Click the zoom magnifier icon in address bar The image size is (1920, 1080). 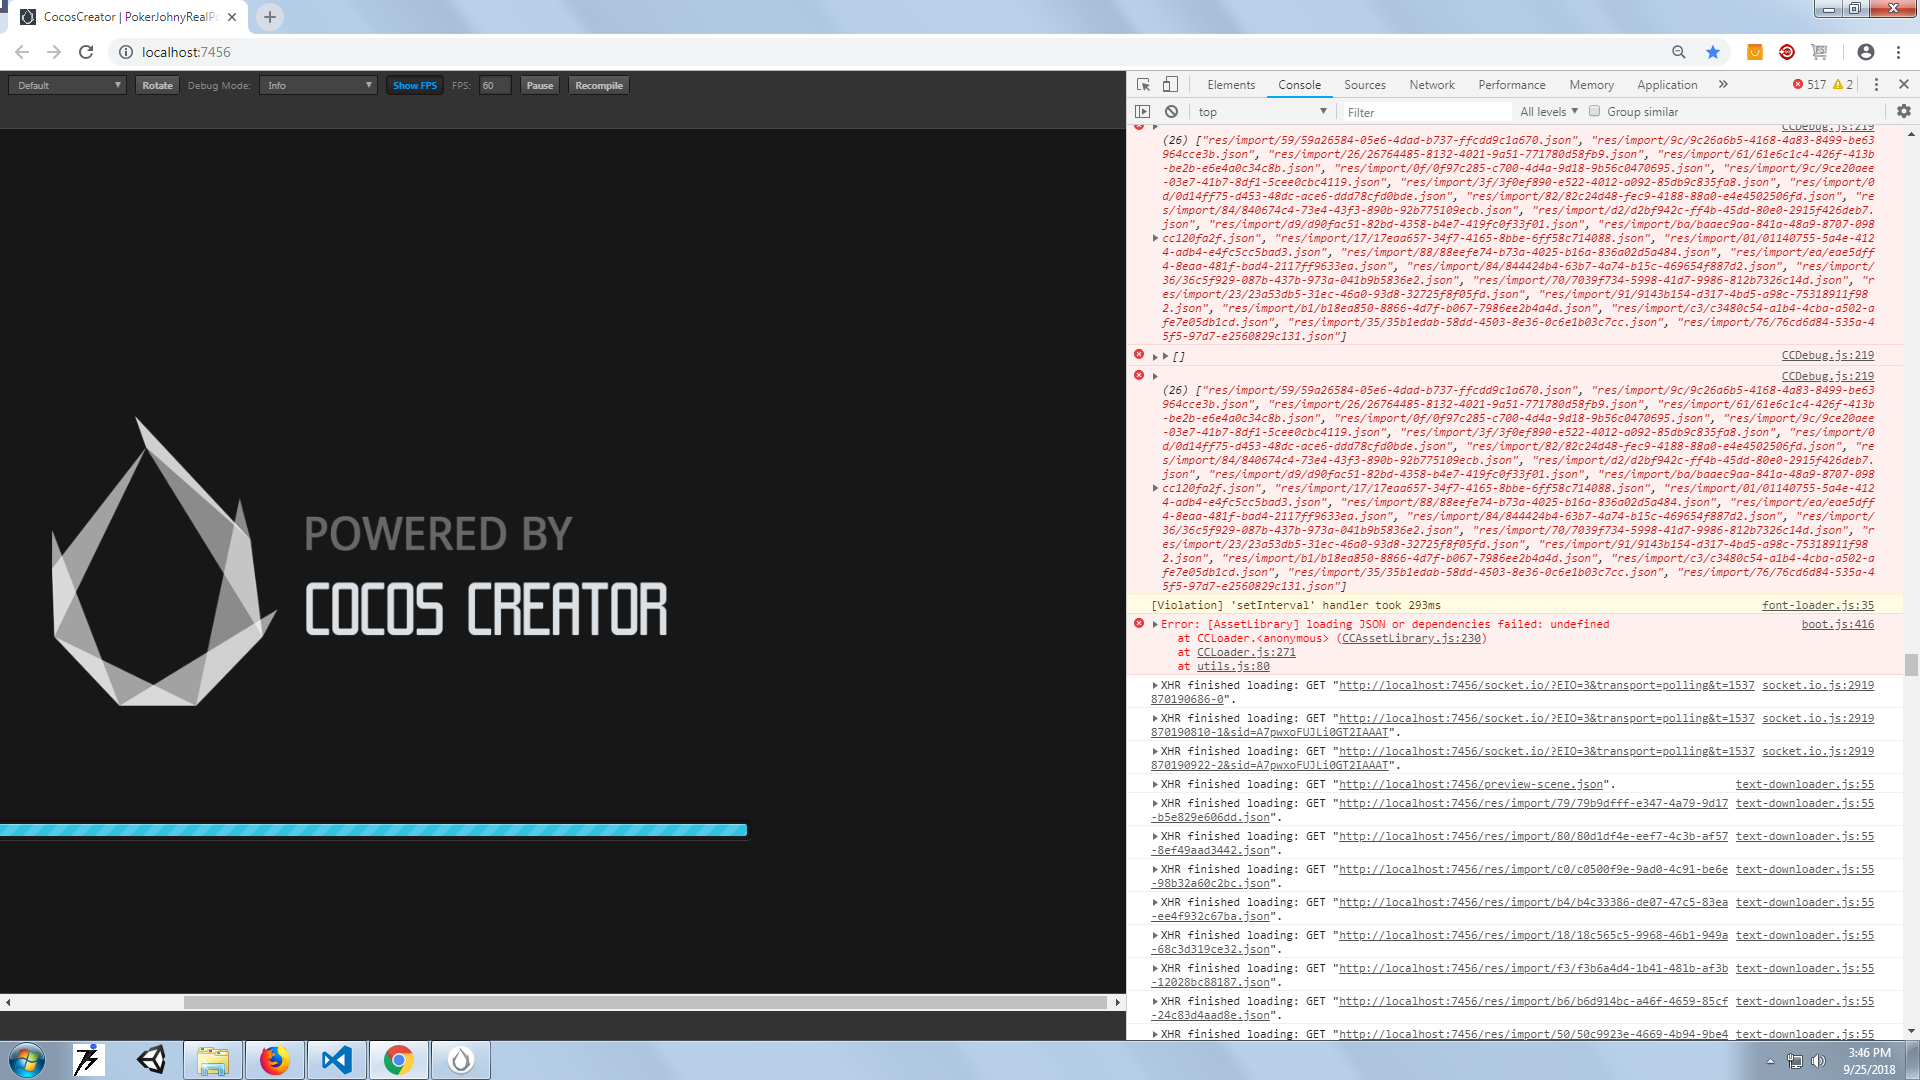[x=1679, y=52]
